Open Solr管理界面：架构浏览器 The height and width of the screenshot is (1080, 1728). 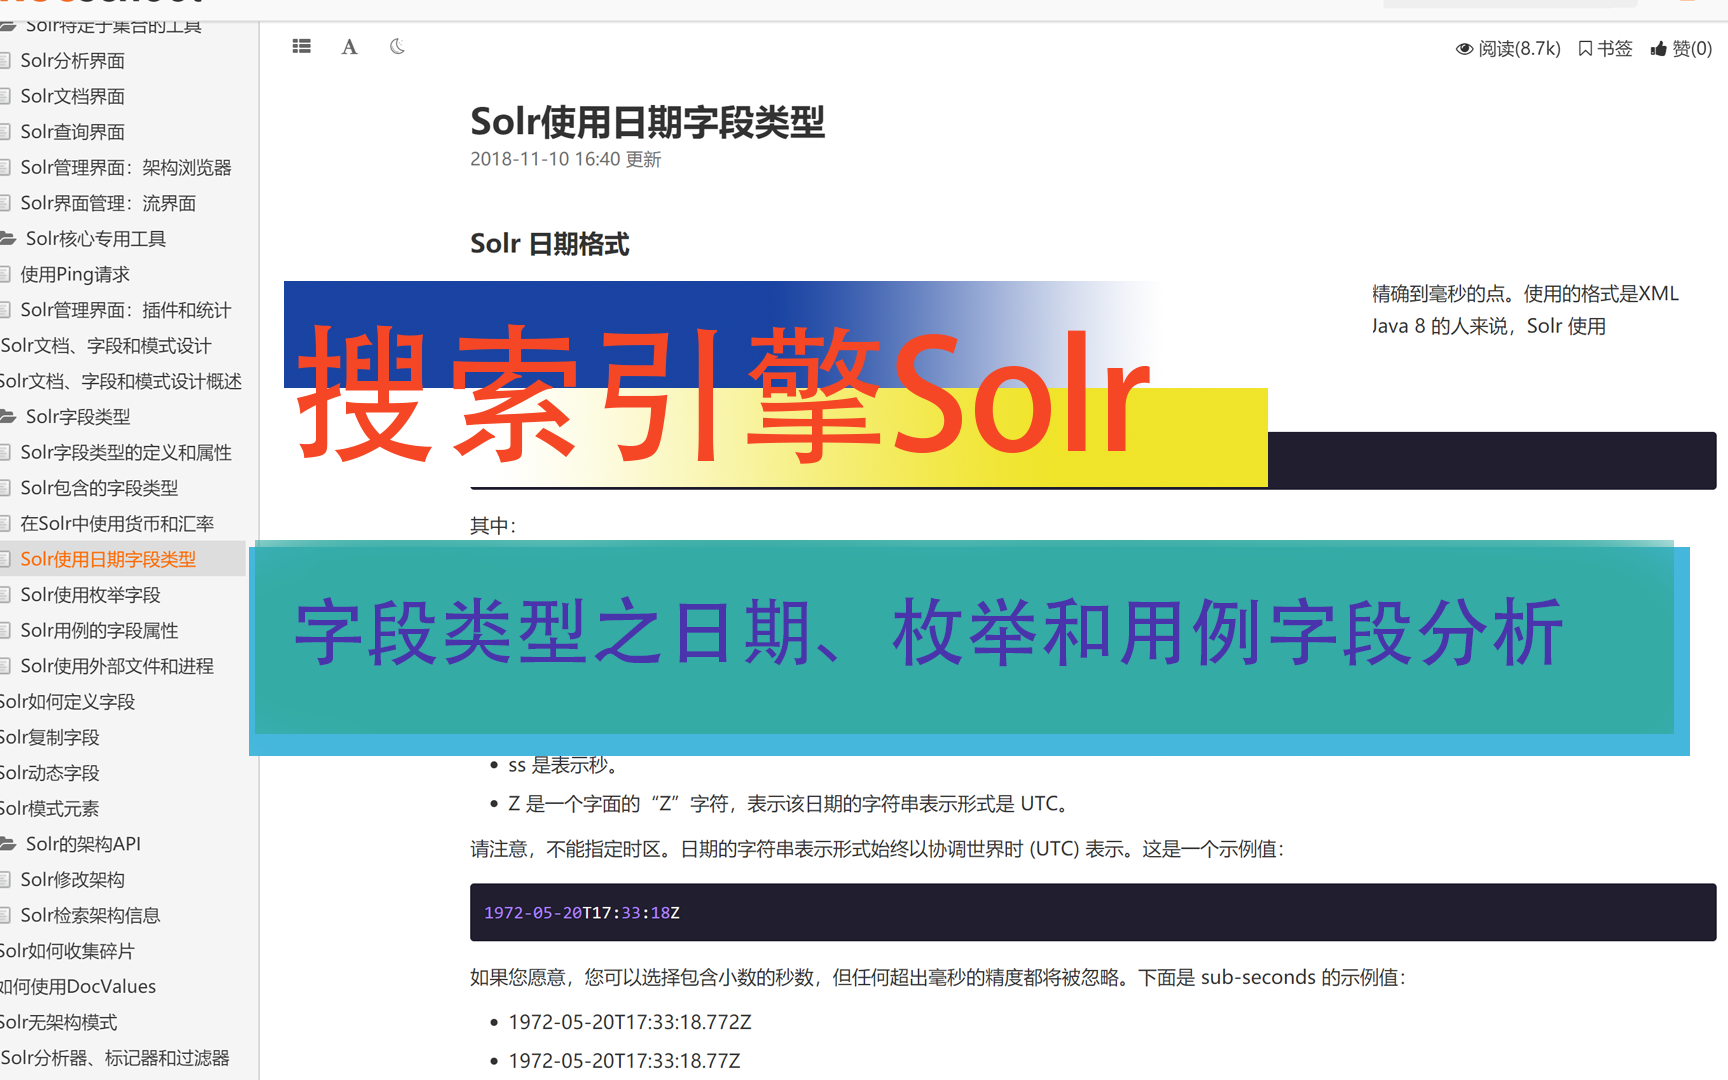point(126,168)
